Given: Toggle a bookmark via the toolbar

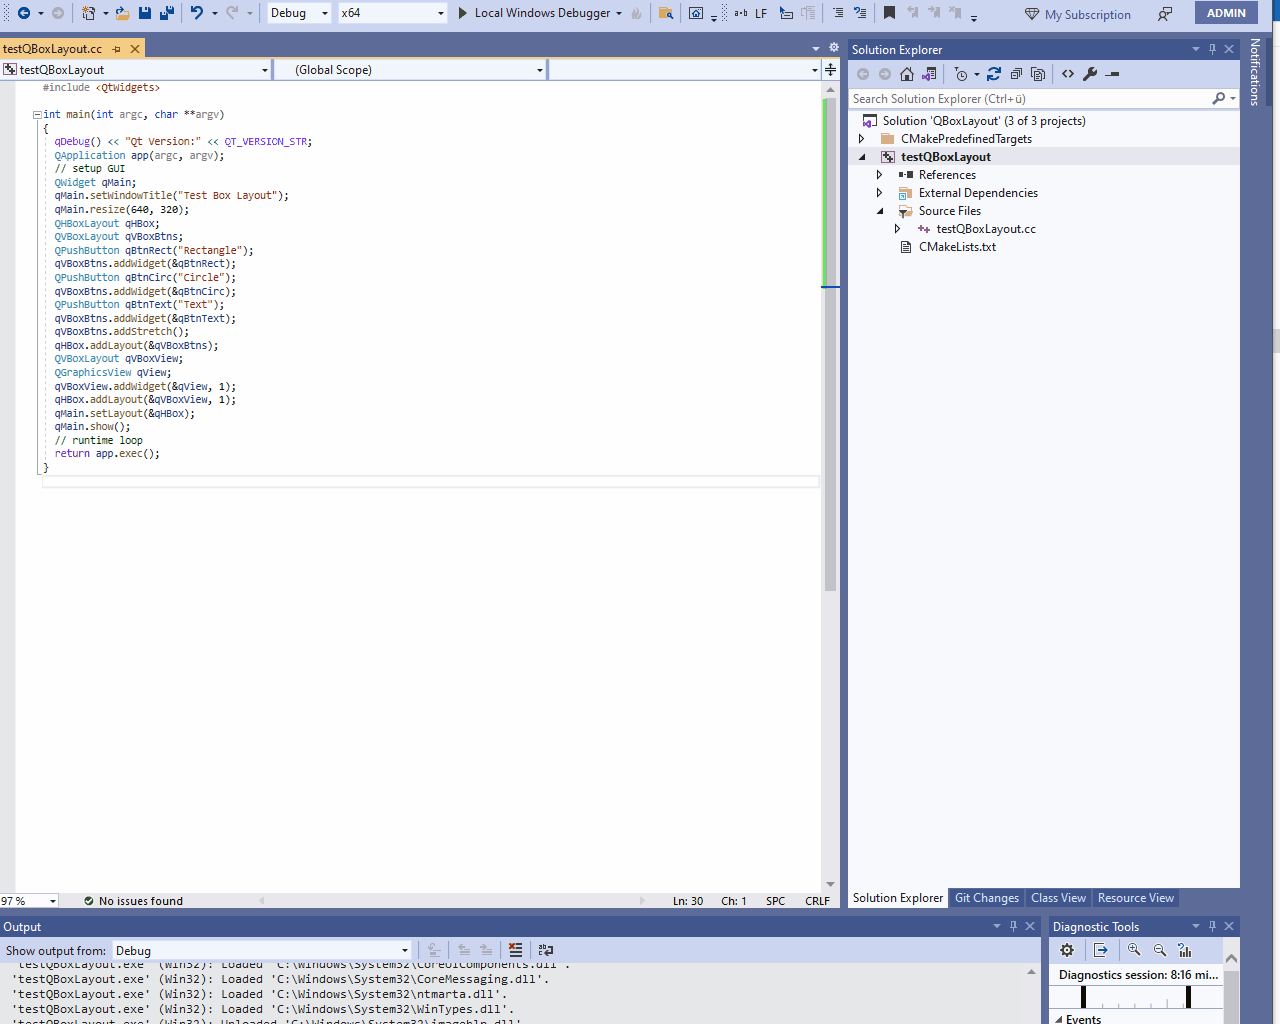Looking at the screenshot, I should tap(889, 13).
